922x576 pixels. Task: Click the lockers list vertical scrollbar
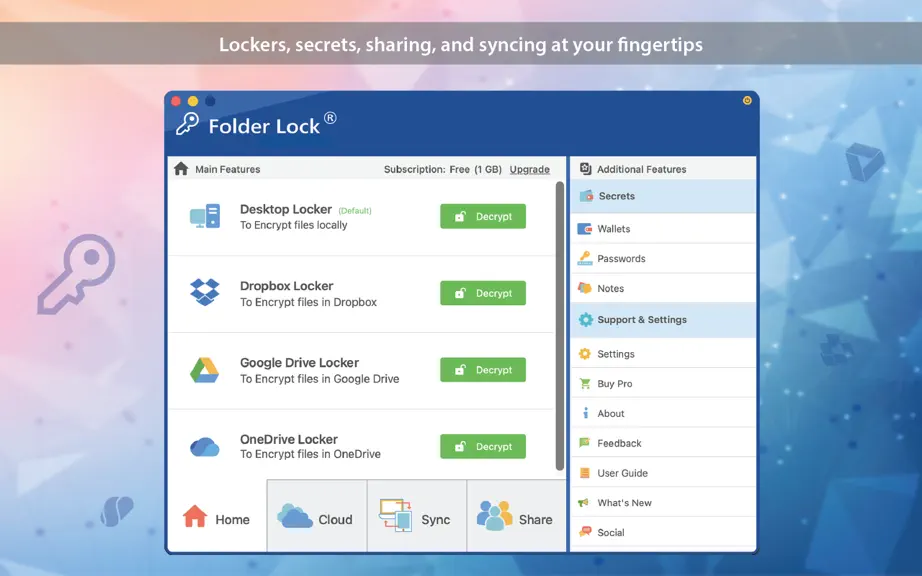560,326
